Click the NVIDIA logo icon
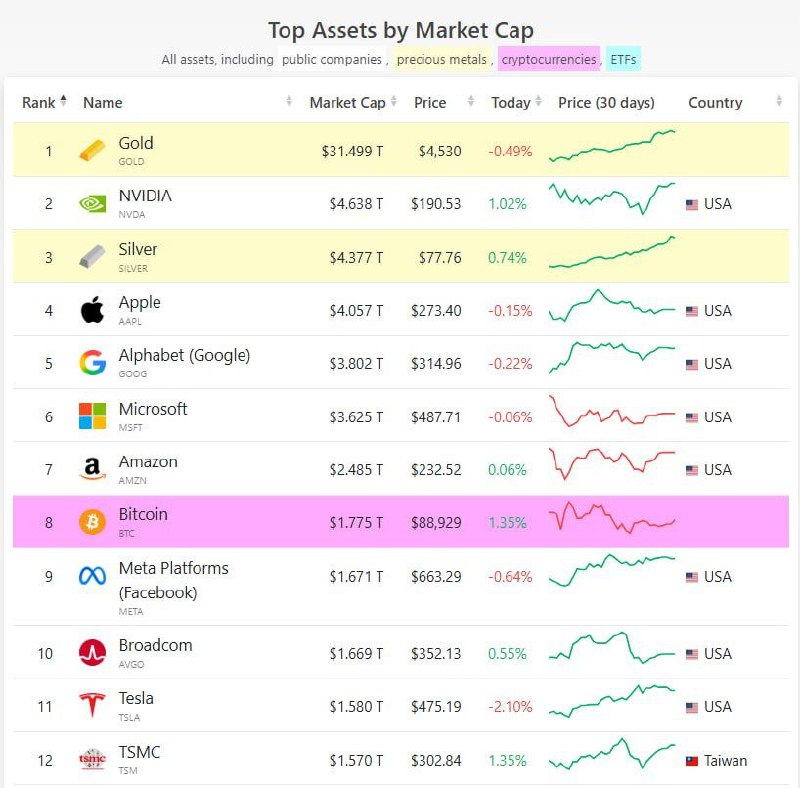 click(x=92, y=204)
